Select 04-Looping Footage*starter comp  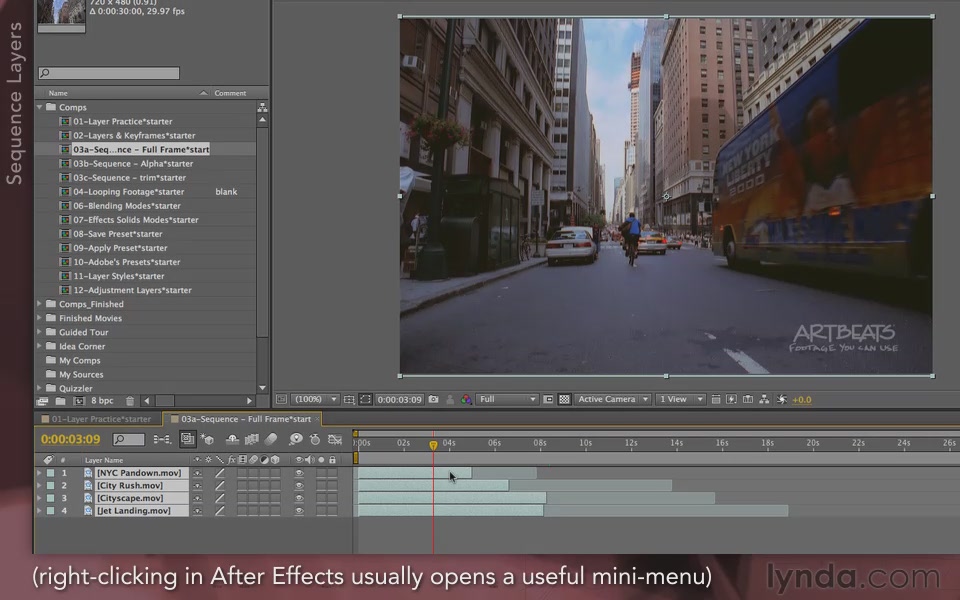(x=129, y=192)
